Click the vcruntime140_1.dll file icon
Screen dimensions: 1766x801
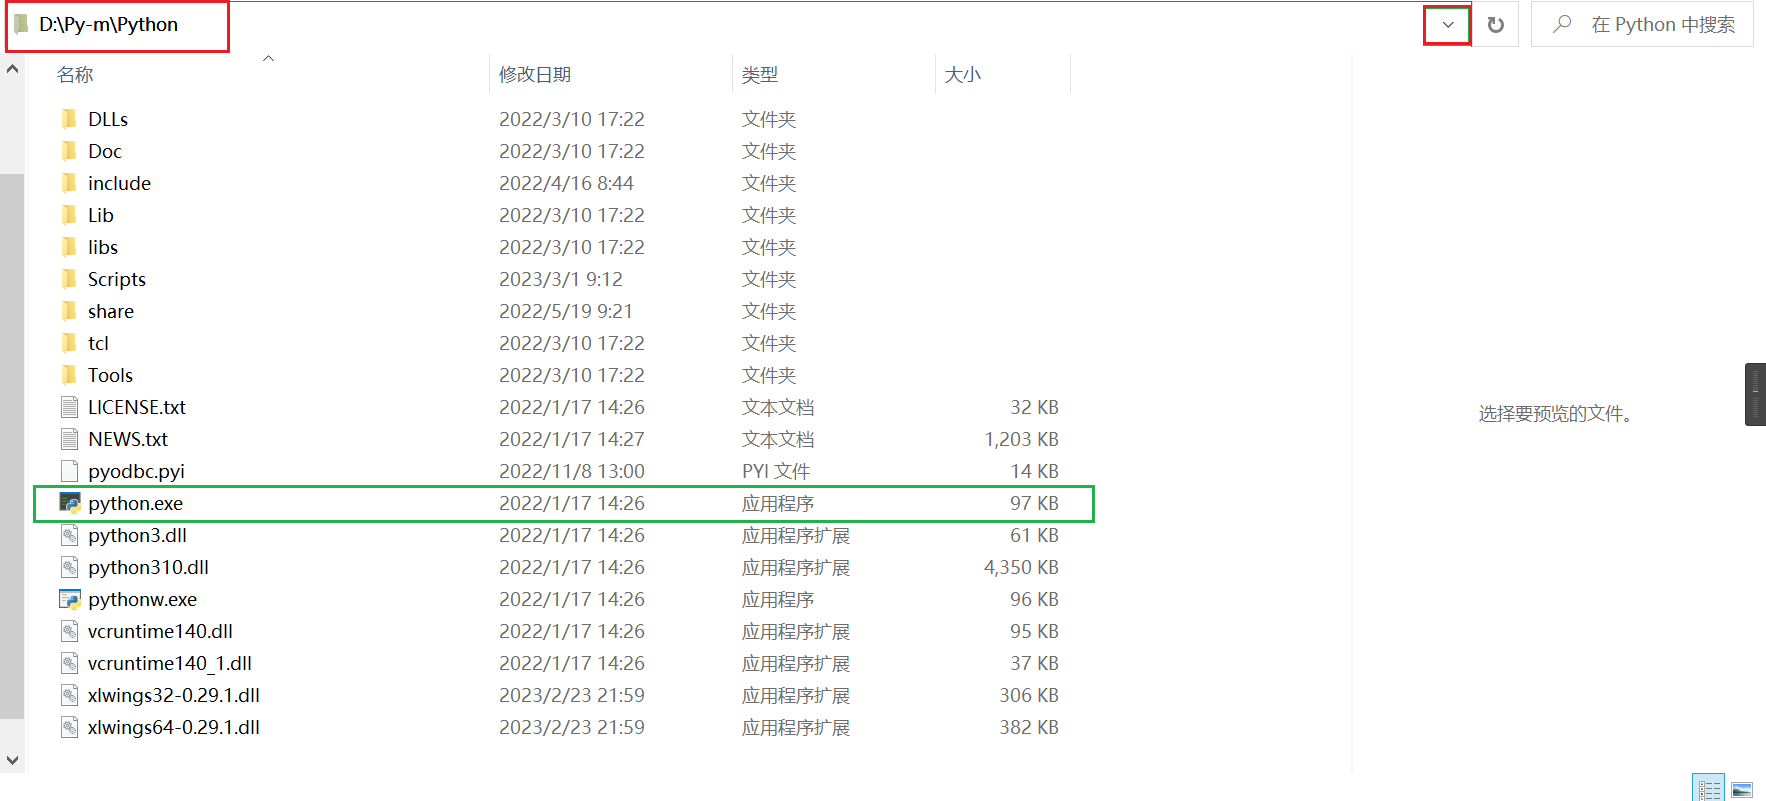click(69, 663)
